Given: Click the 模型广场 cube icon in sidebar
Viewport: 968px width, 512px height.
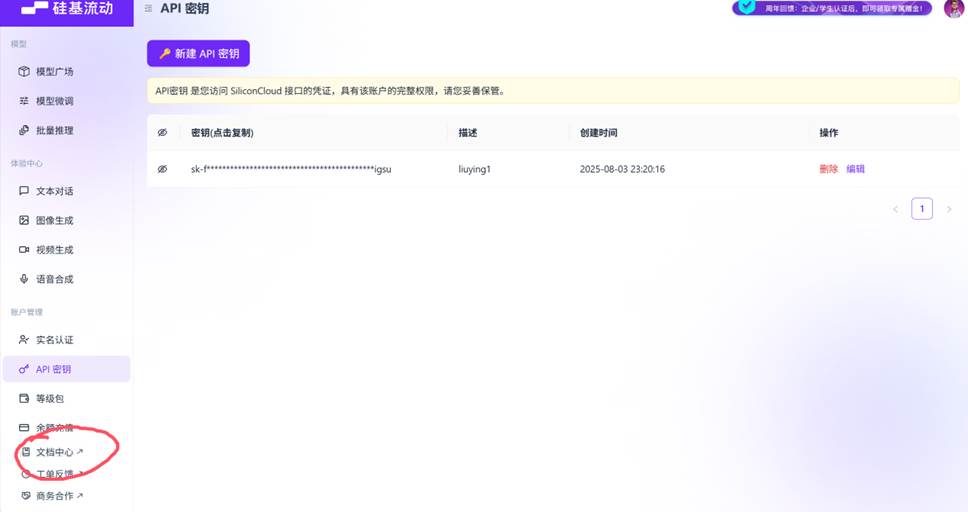Looking at the screenshot, I should (x=24, y=72).
